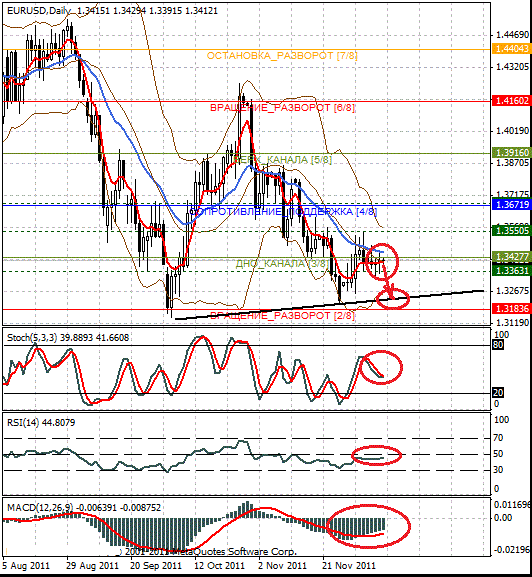Click the green 1.39160 price tag
The width and height of the screenshot is (532, 577).
[512, 152]
